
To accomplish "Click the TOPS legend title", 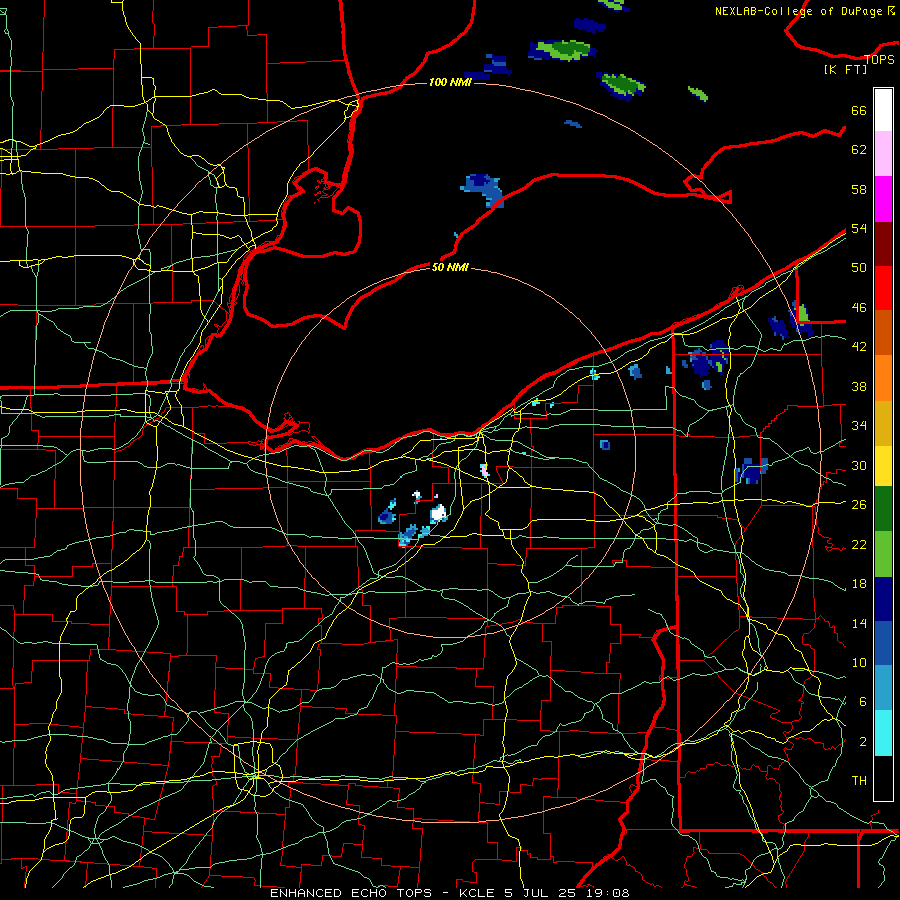I will 879,59.
